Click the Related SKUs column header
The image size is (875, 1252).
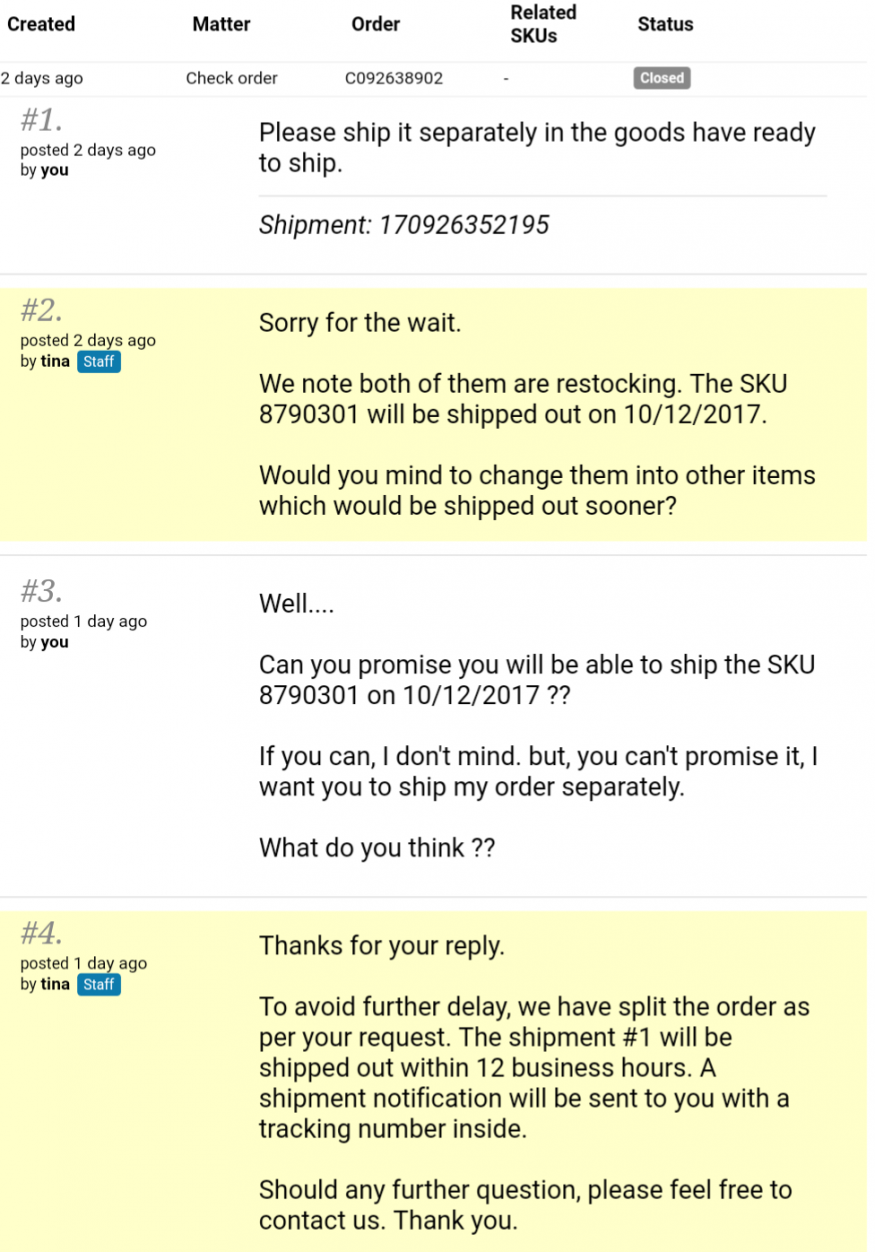(x=543, y=24)
